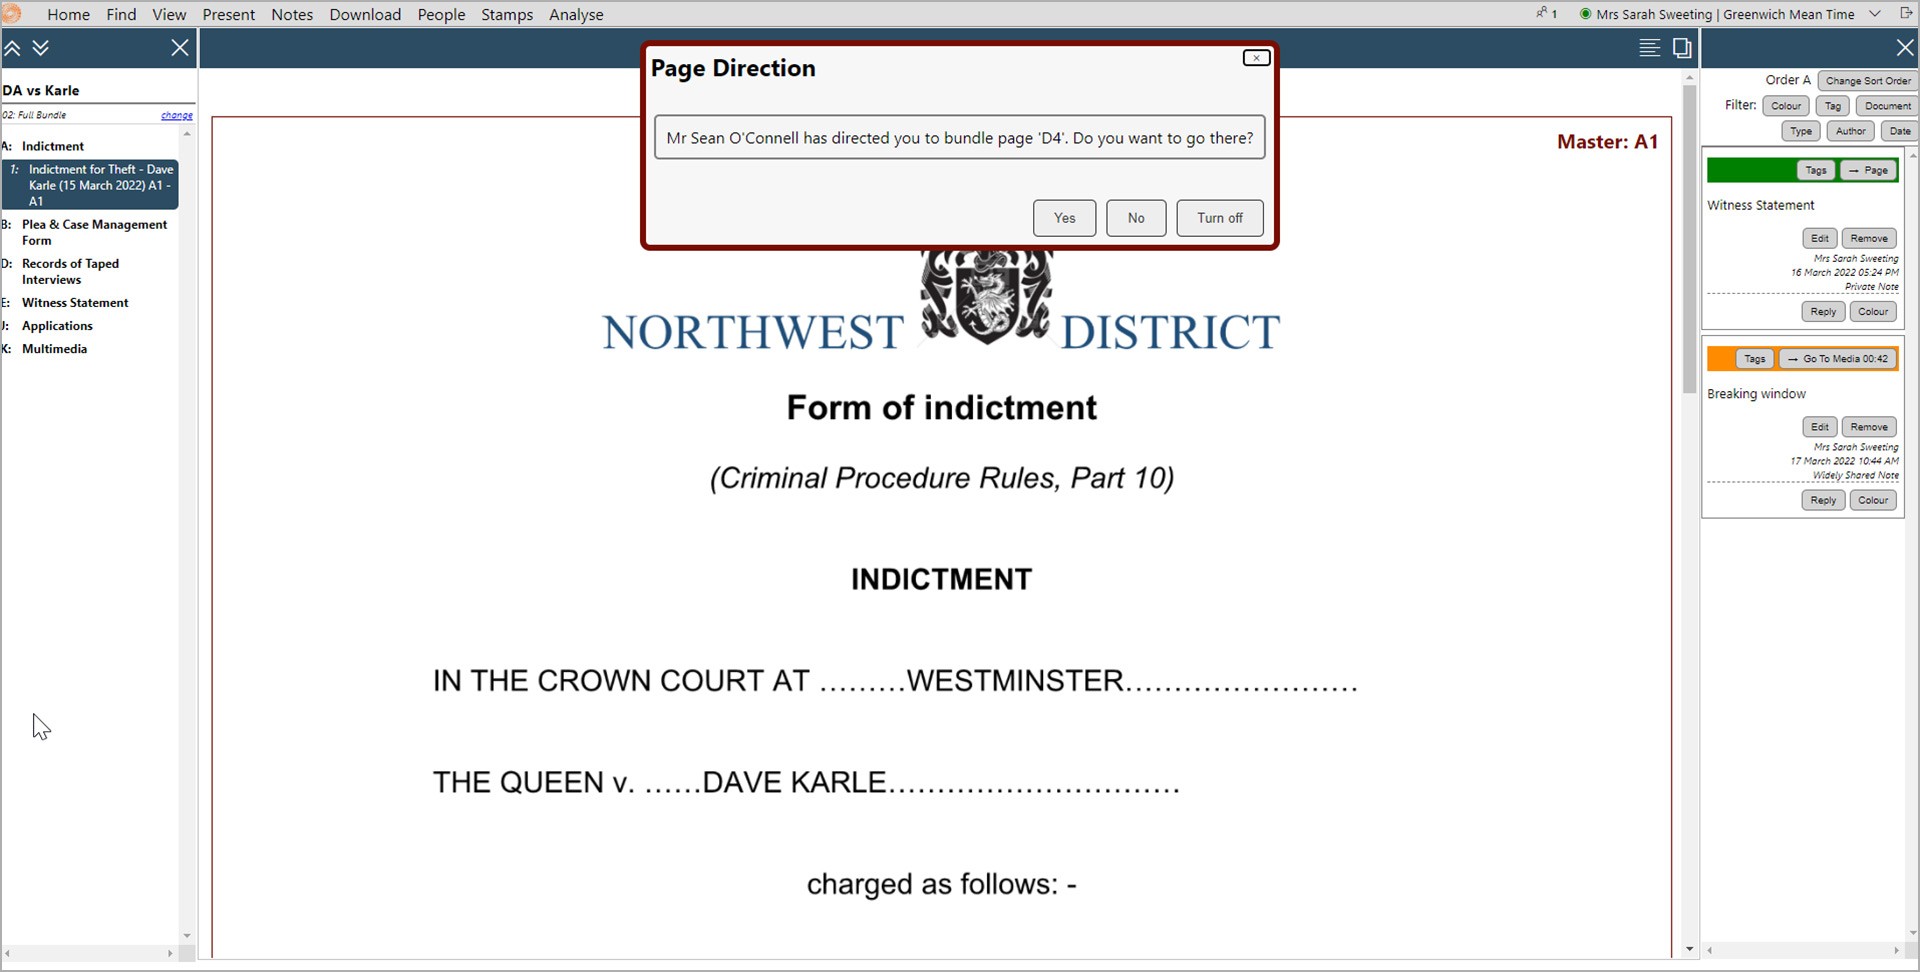Image resolution: width=1920 pixels, height=972 pixels.
Task: Click Yes to go to page D4
Action: (1064, 218)
